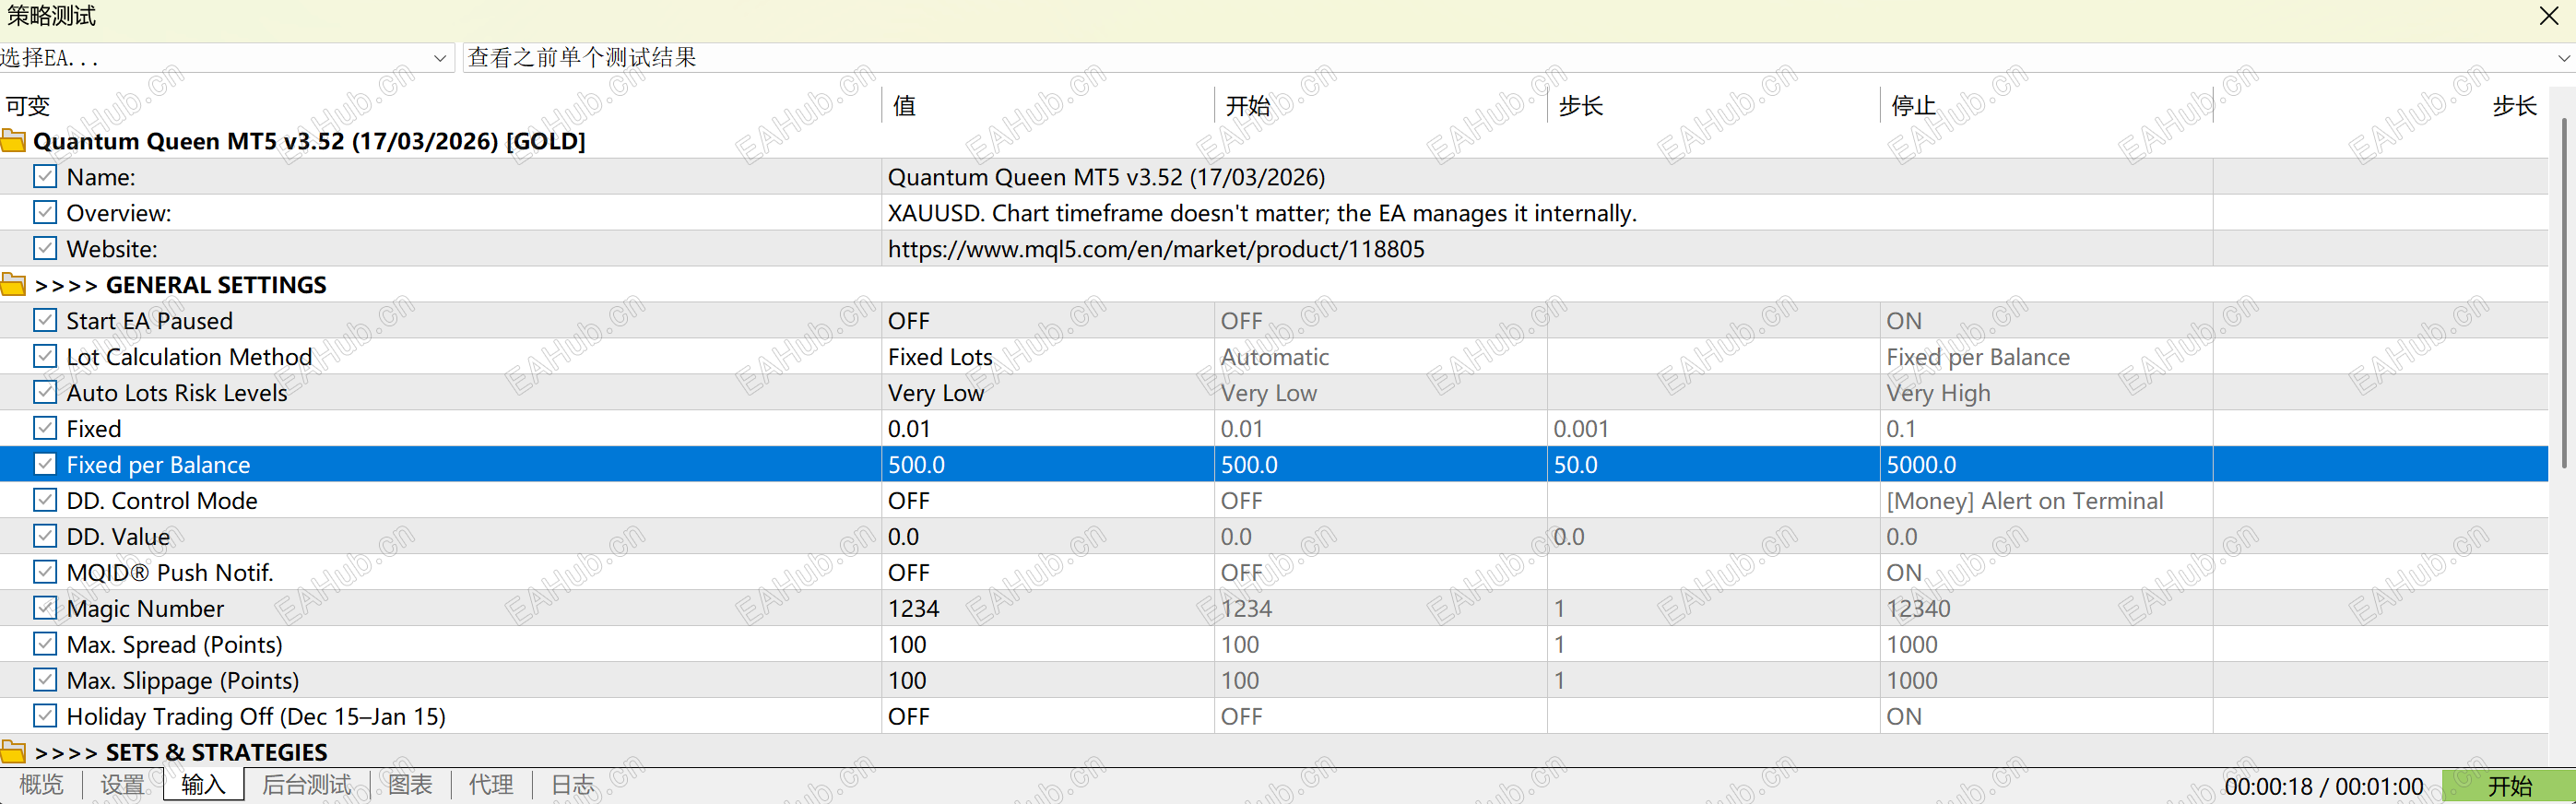Click the Holiday Trading Off value OFF
The image size is (2576, 804).
tap(1048, 717)
